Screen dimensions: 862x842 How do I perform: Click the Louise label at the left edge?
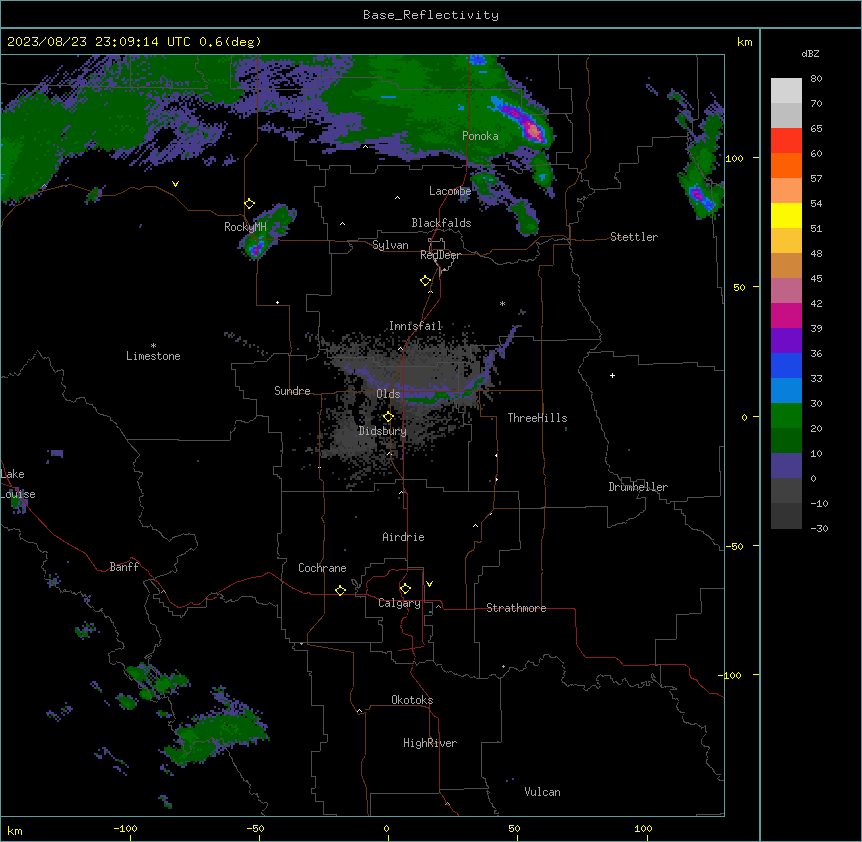click(18, 494)
